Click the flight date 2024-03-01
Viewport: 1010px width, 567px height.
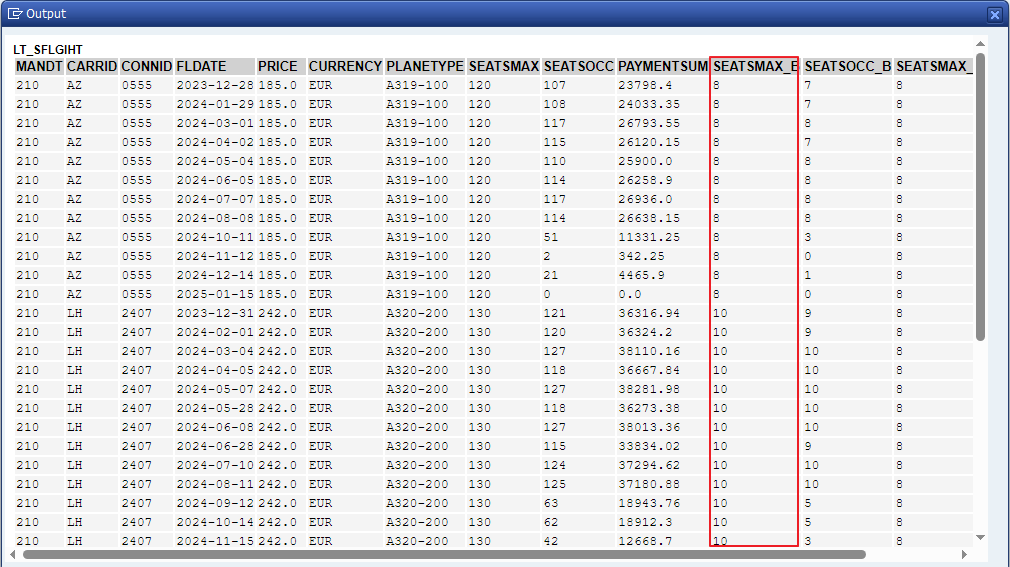pyautogui.click(x=215, y=123)
